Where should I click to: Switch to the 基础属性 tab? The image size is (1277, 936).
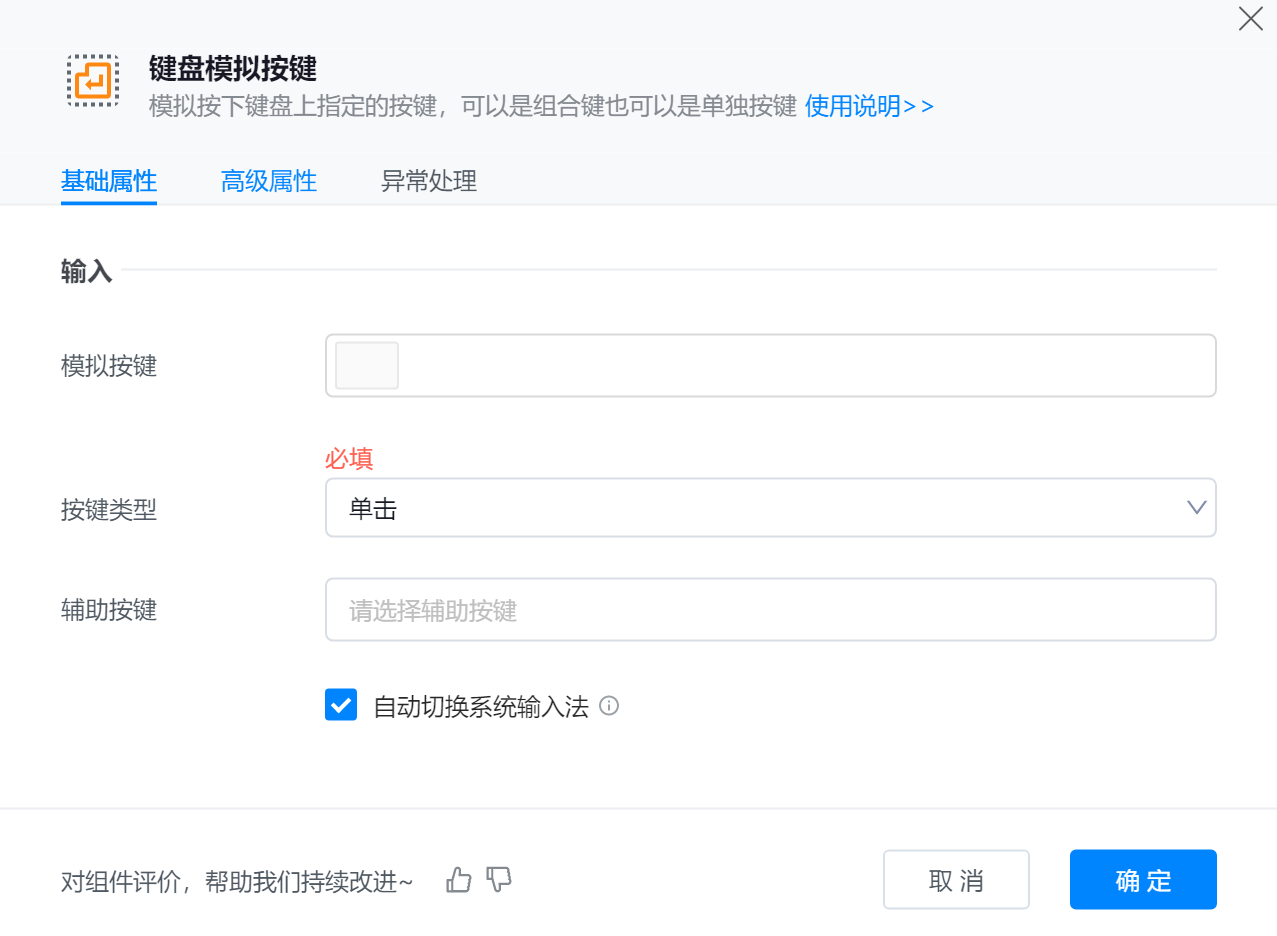pyautogui.click(x=109, y=182)
